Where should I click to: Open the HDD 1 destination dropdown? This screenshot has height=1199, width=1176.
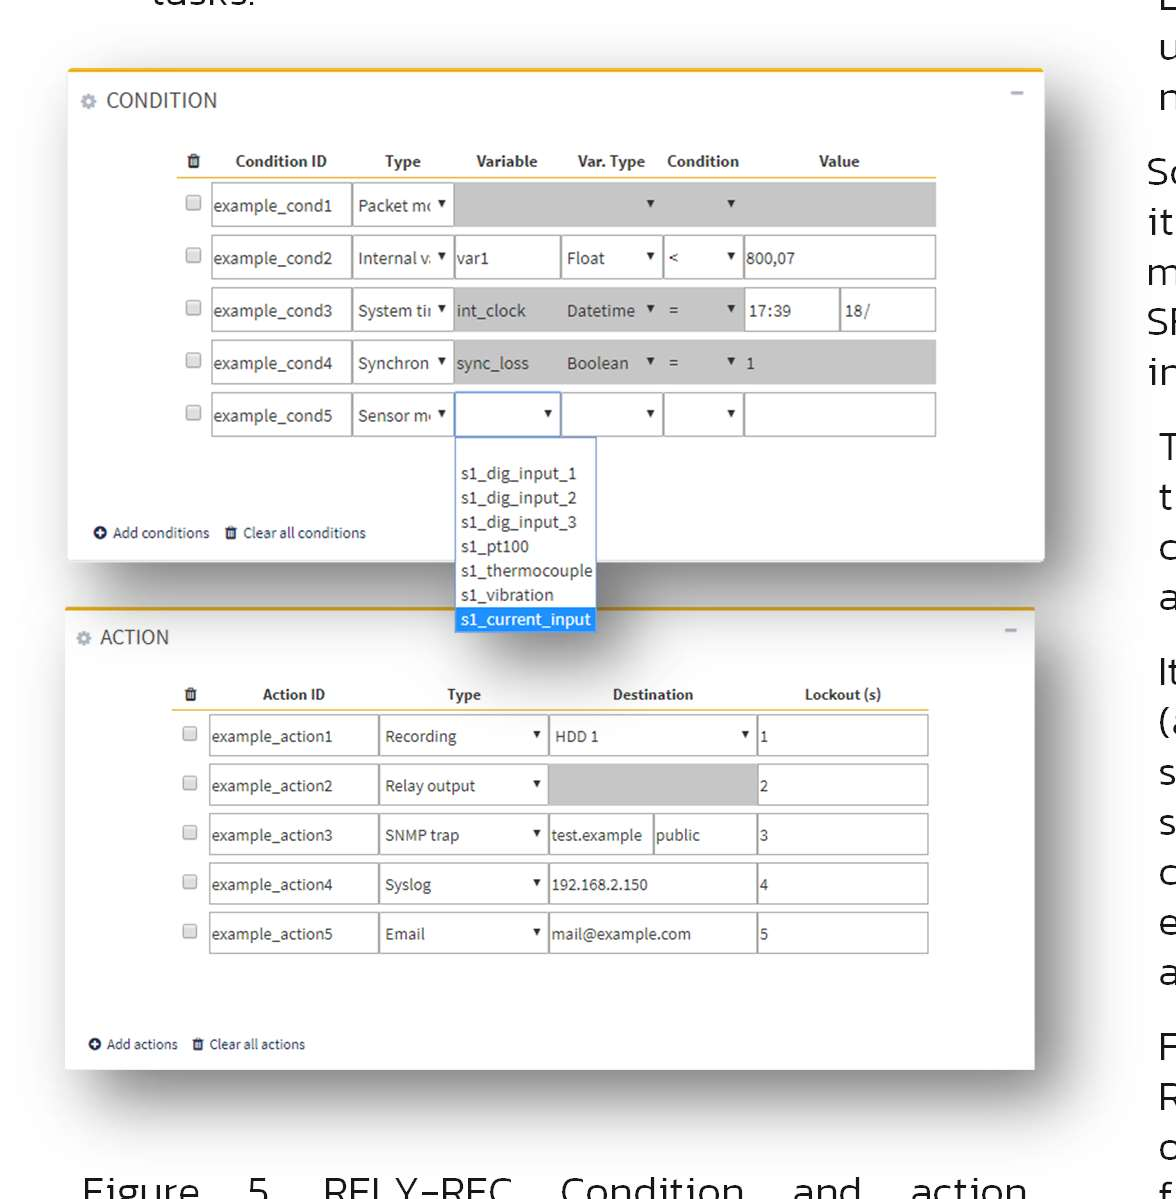(x=653, y=736)
